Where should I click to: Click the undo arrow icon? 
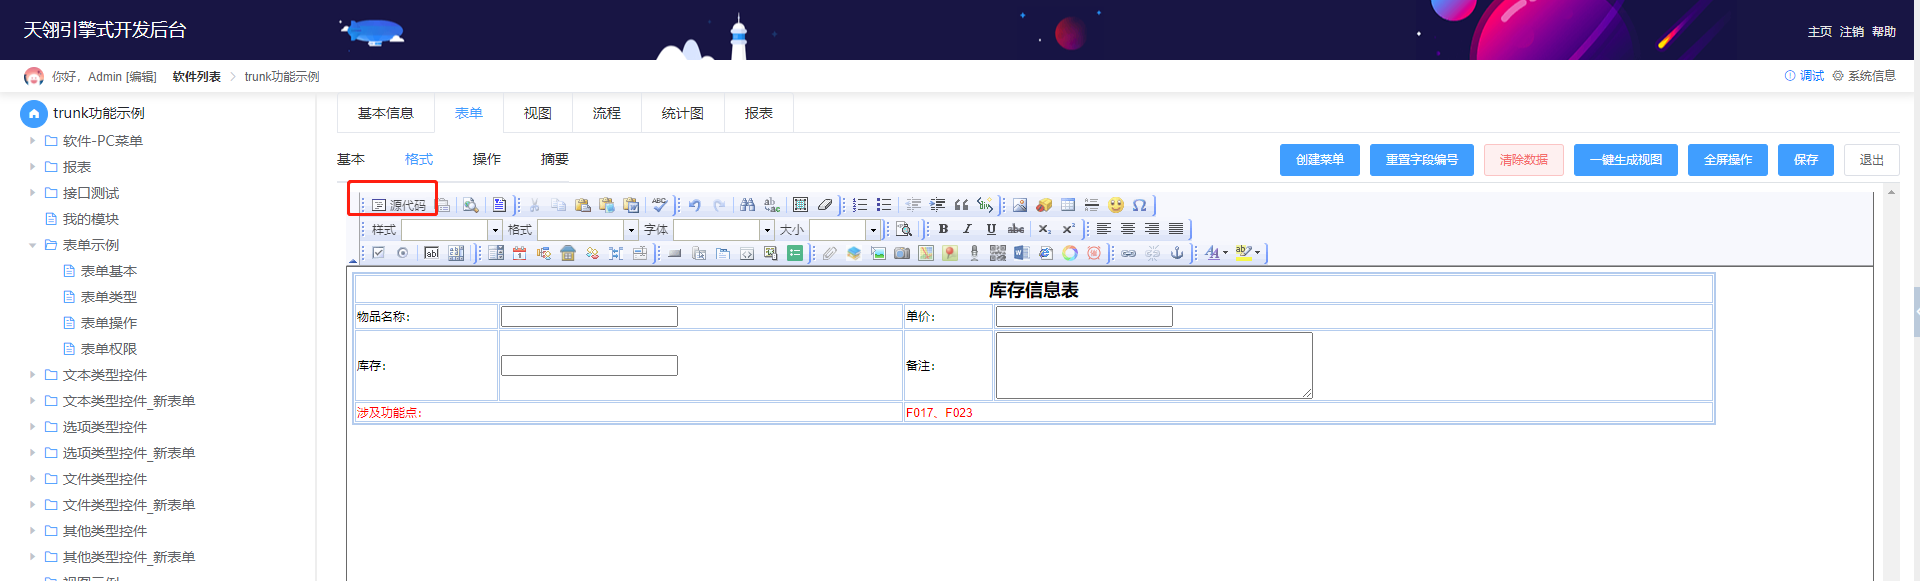pyautogui.click(x=695, y=205)
